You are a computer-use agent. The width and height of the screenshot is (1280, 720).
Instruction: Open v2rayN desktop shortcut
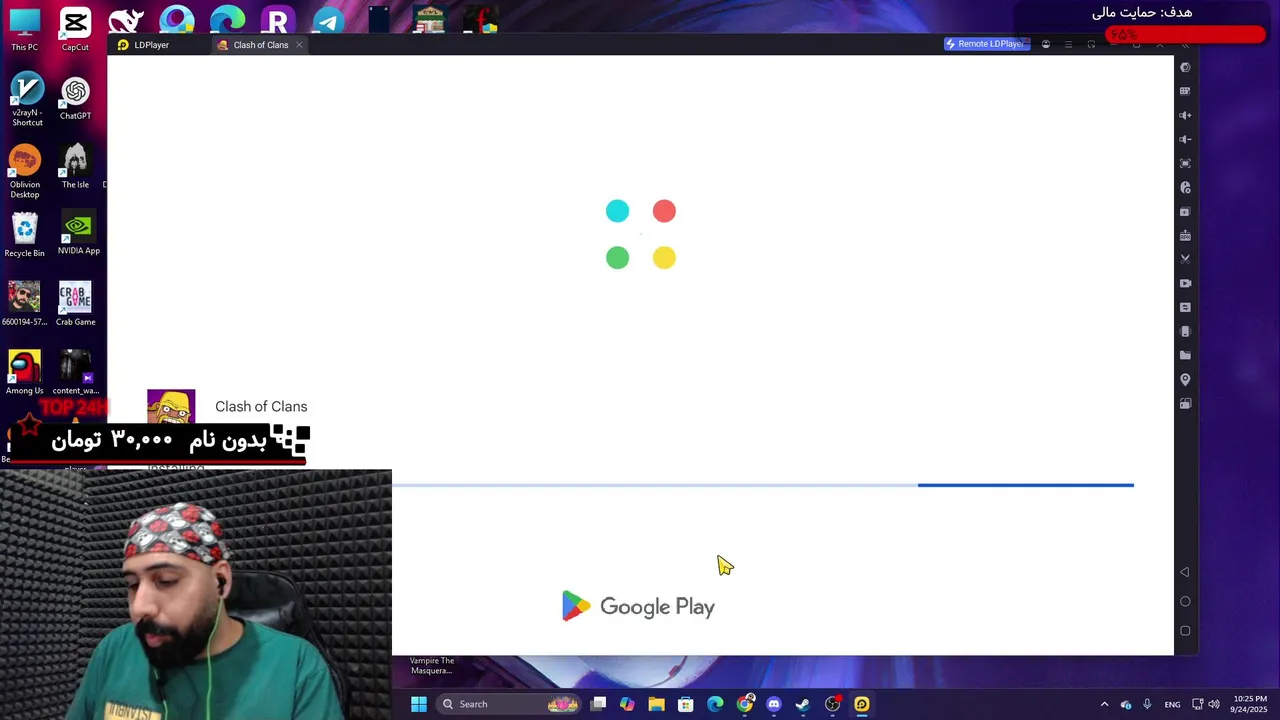[27, 99]
